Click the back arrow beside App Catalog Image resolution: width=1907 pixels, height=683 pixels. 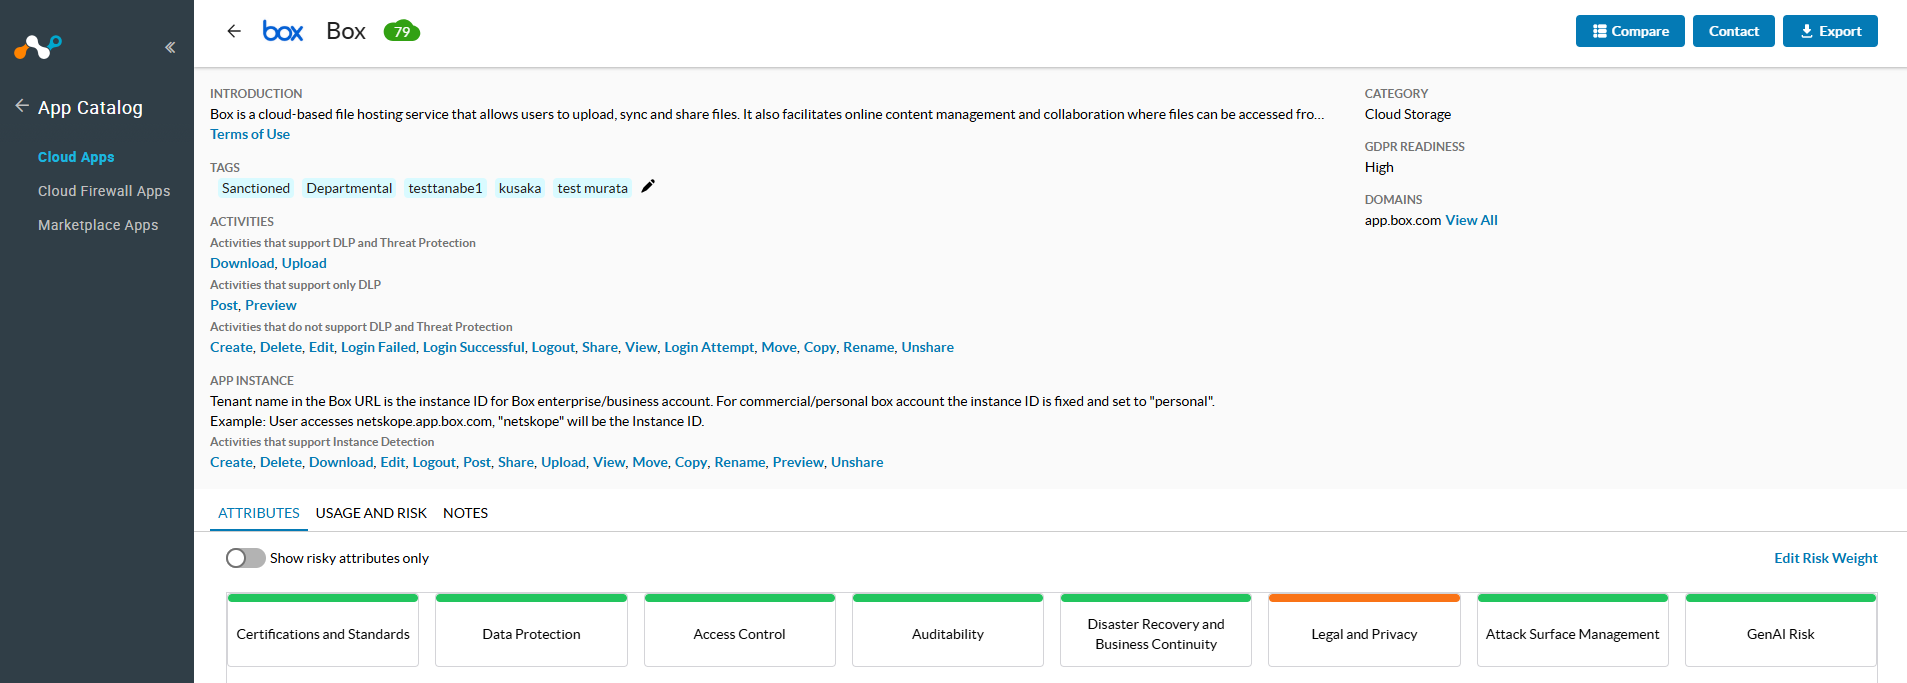pyautogui.click(x=21, y=106)
